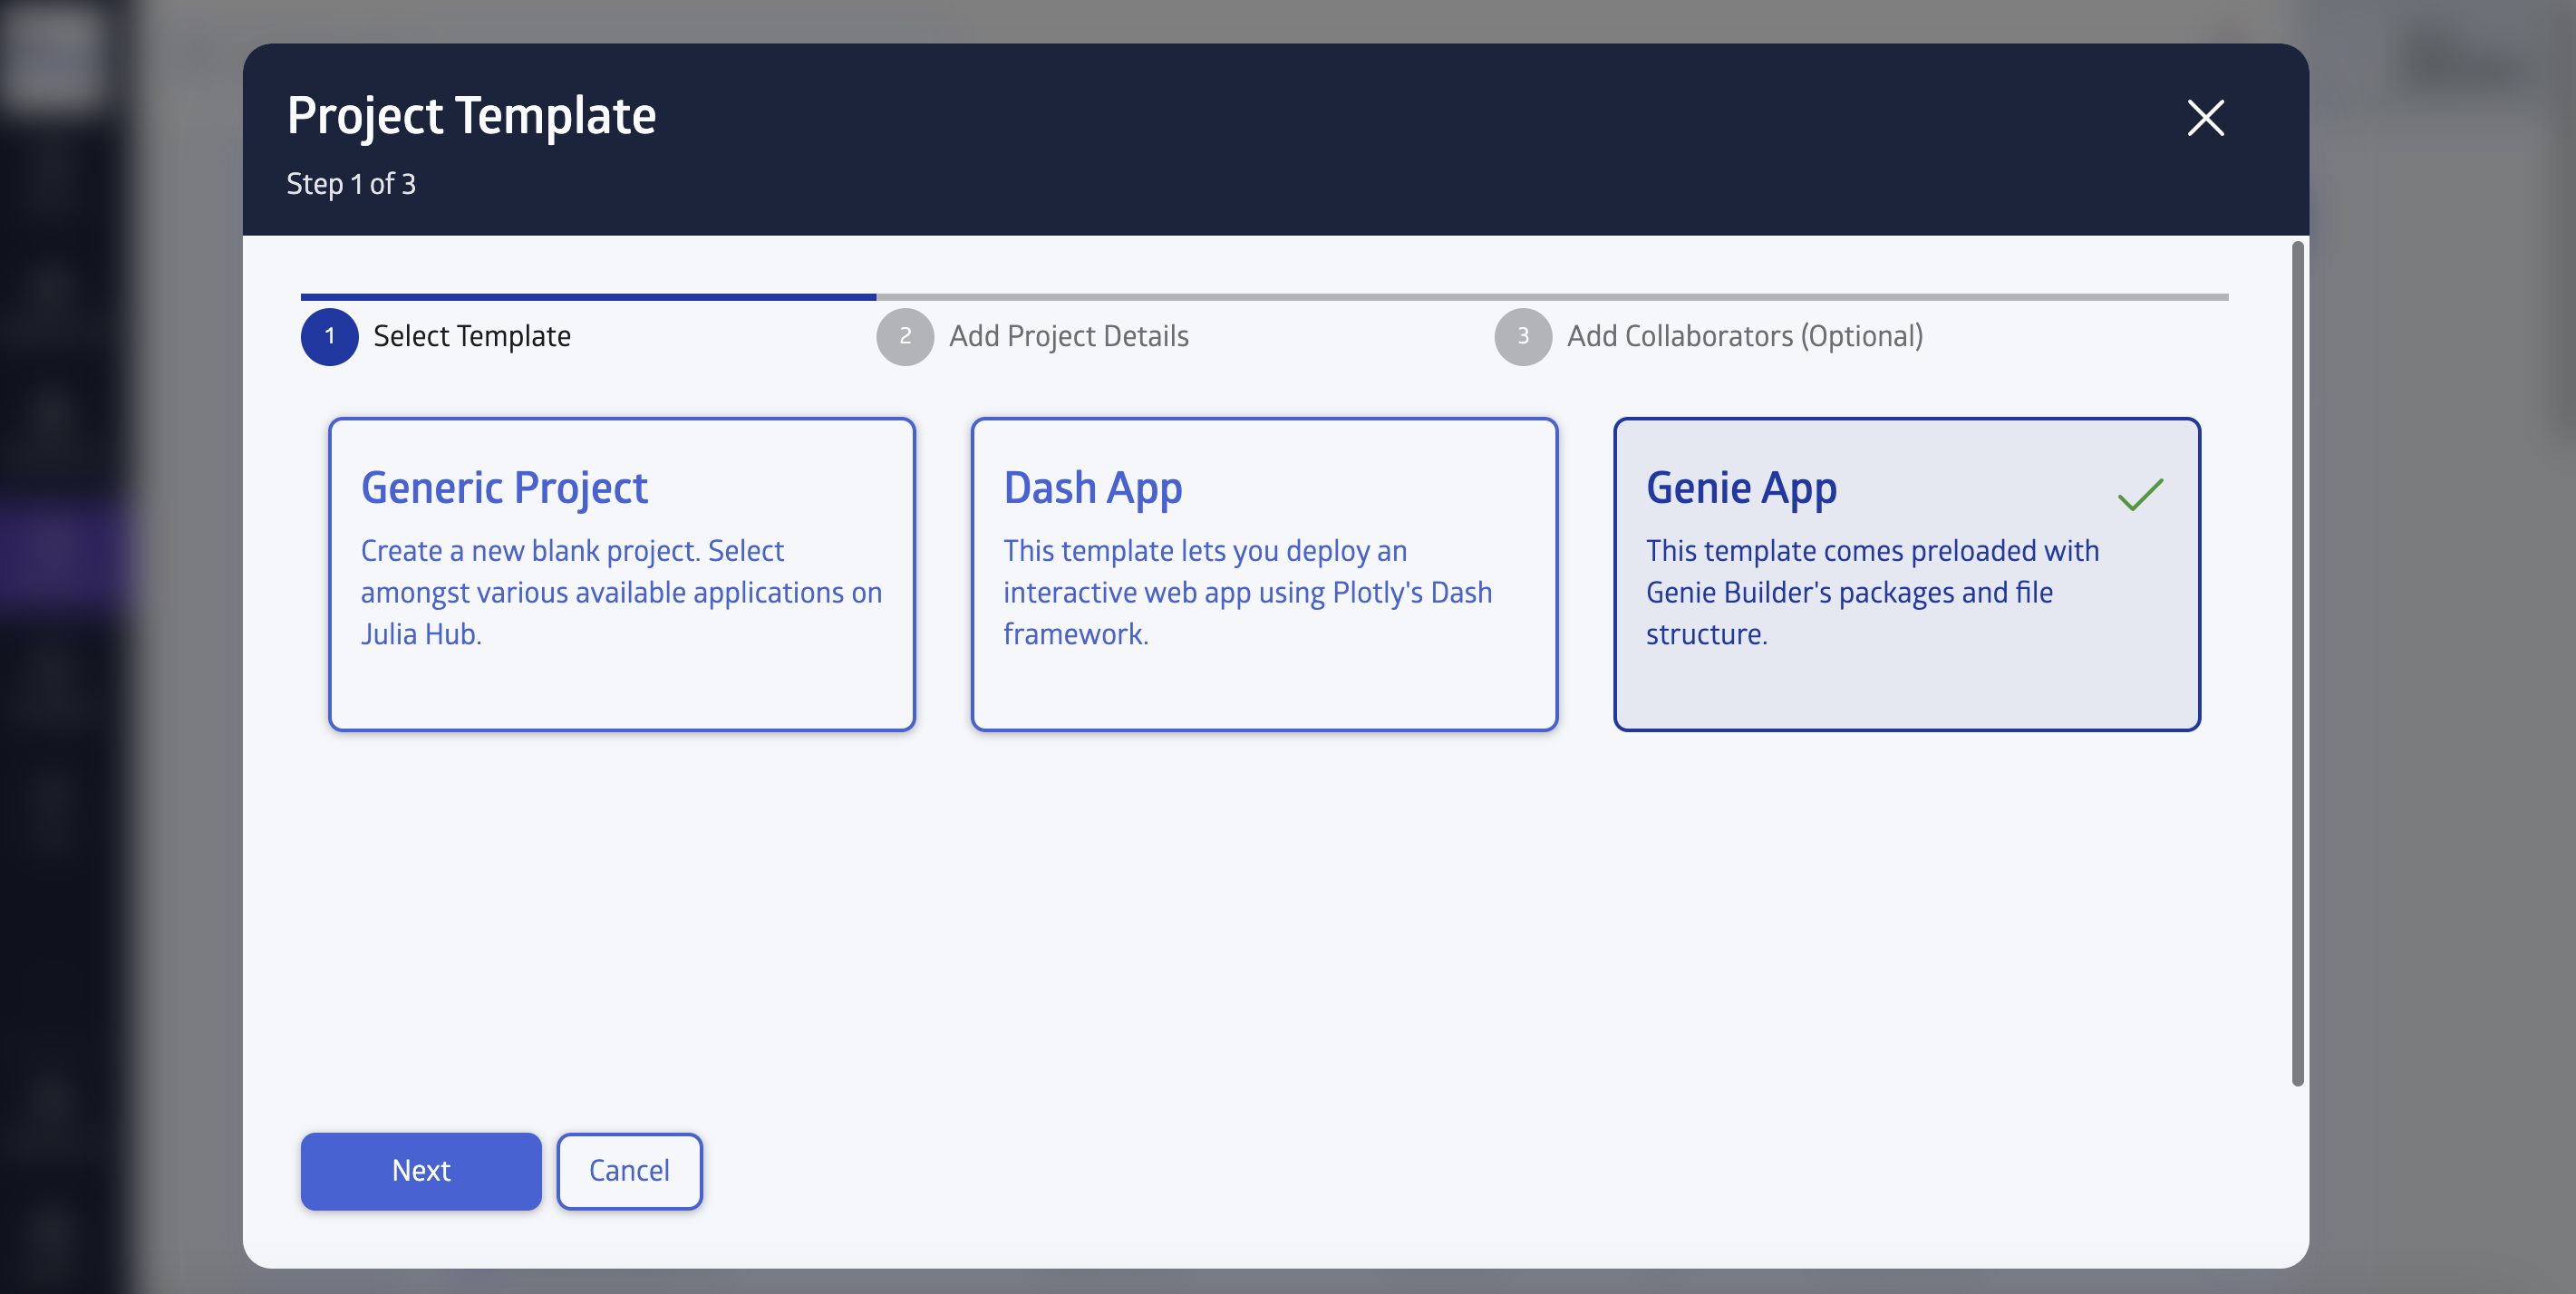Open the Select Template step label
This screenshot has width=2576, height=1294.
click(x=472, y=336)
